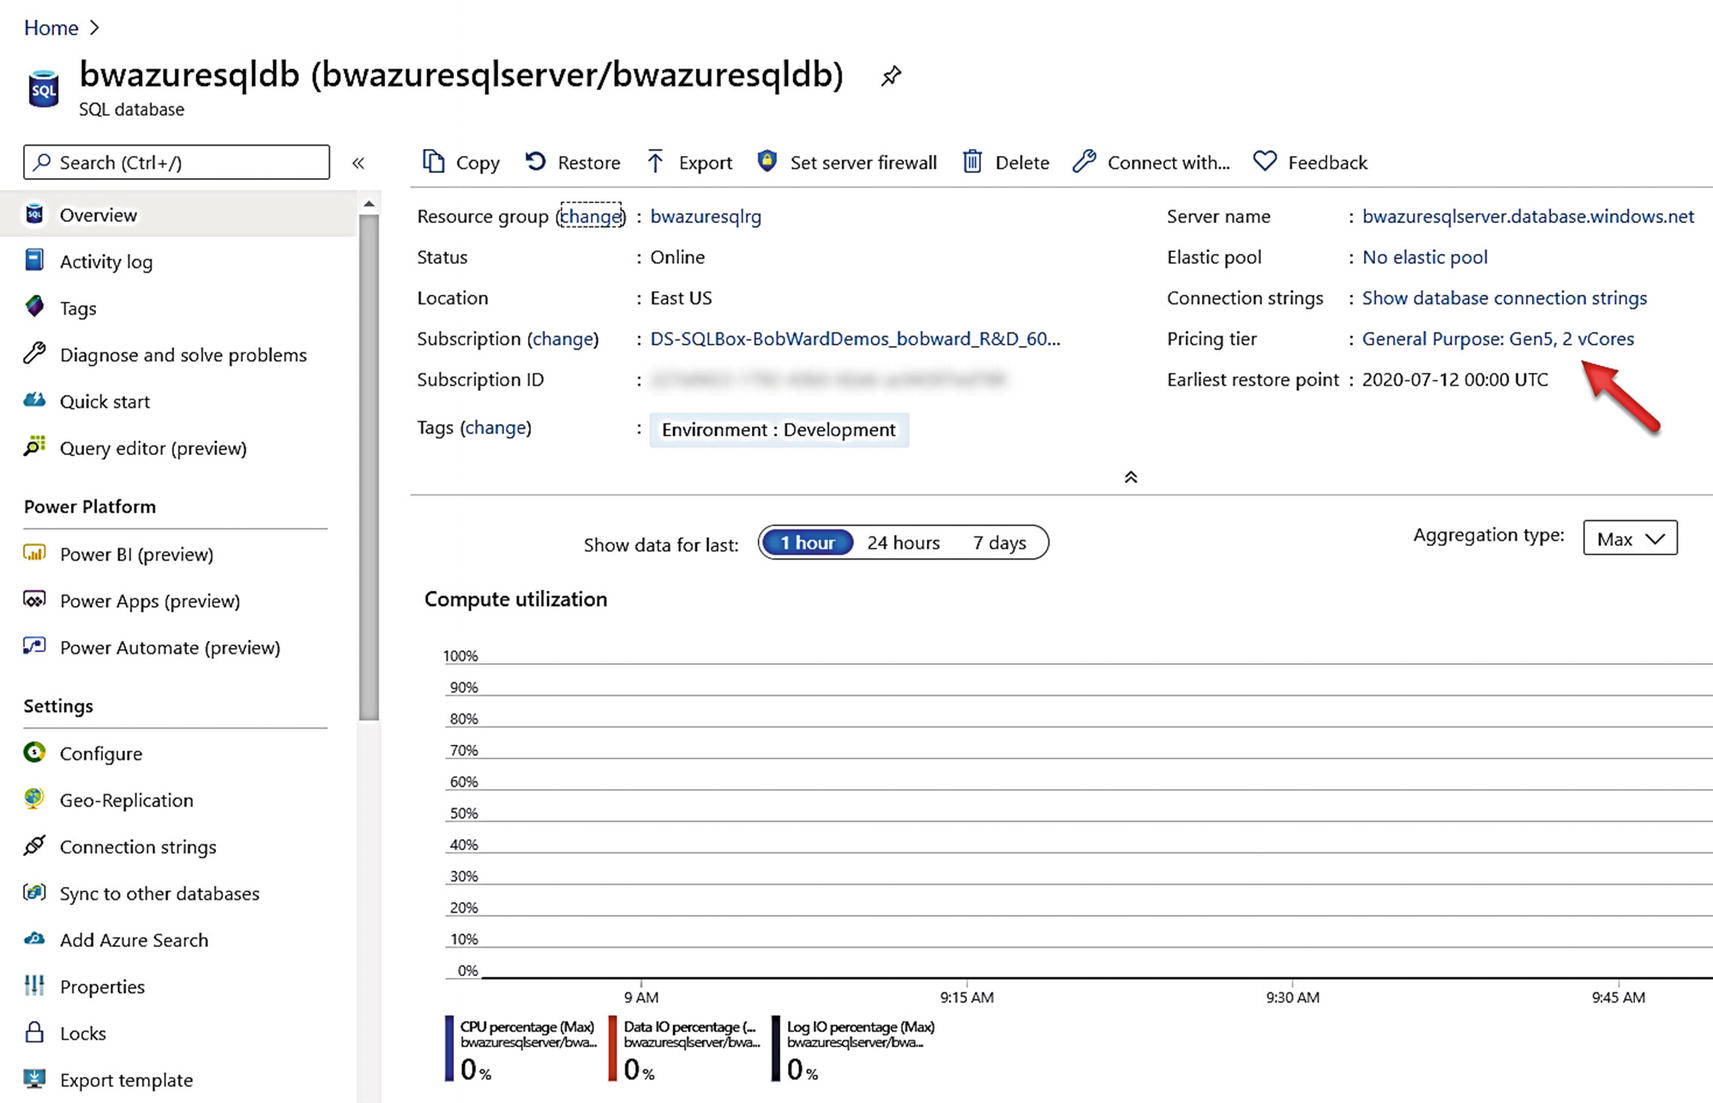Viewport: 1713px width, 1103px height.
Task: Open the DS-SQLBox-BobWardDemos subscription link
Action: click(855, 339)
